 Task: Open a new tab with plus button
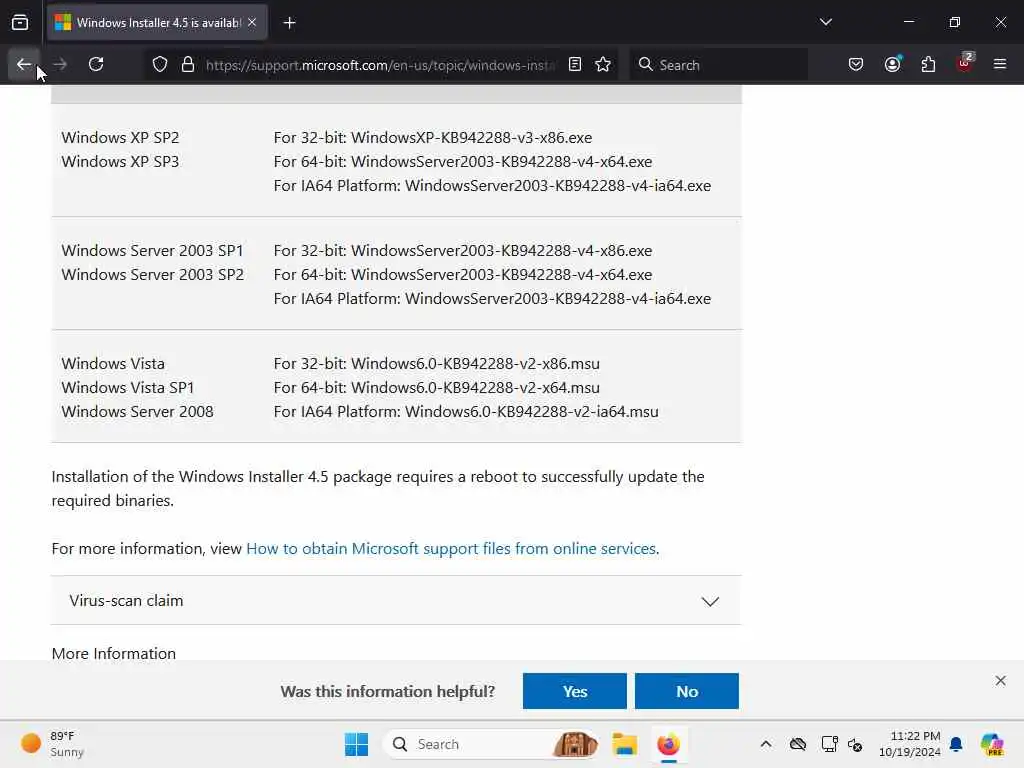[x=289, y=23]
